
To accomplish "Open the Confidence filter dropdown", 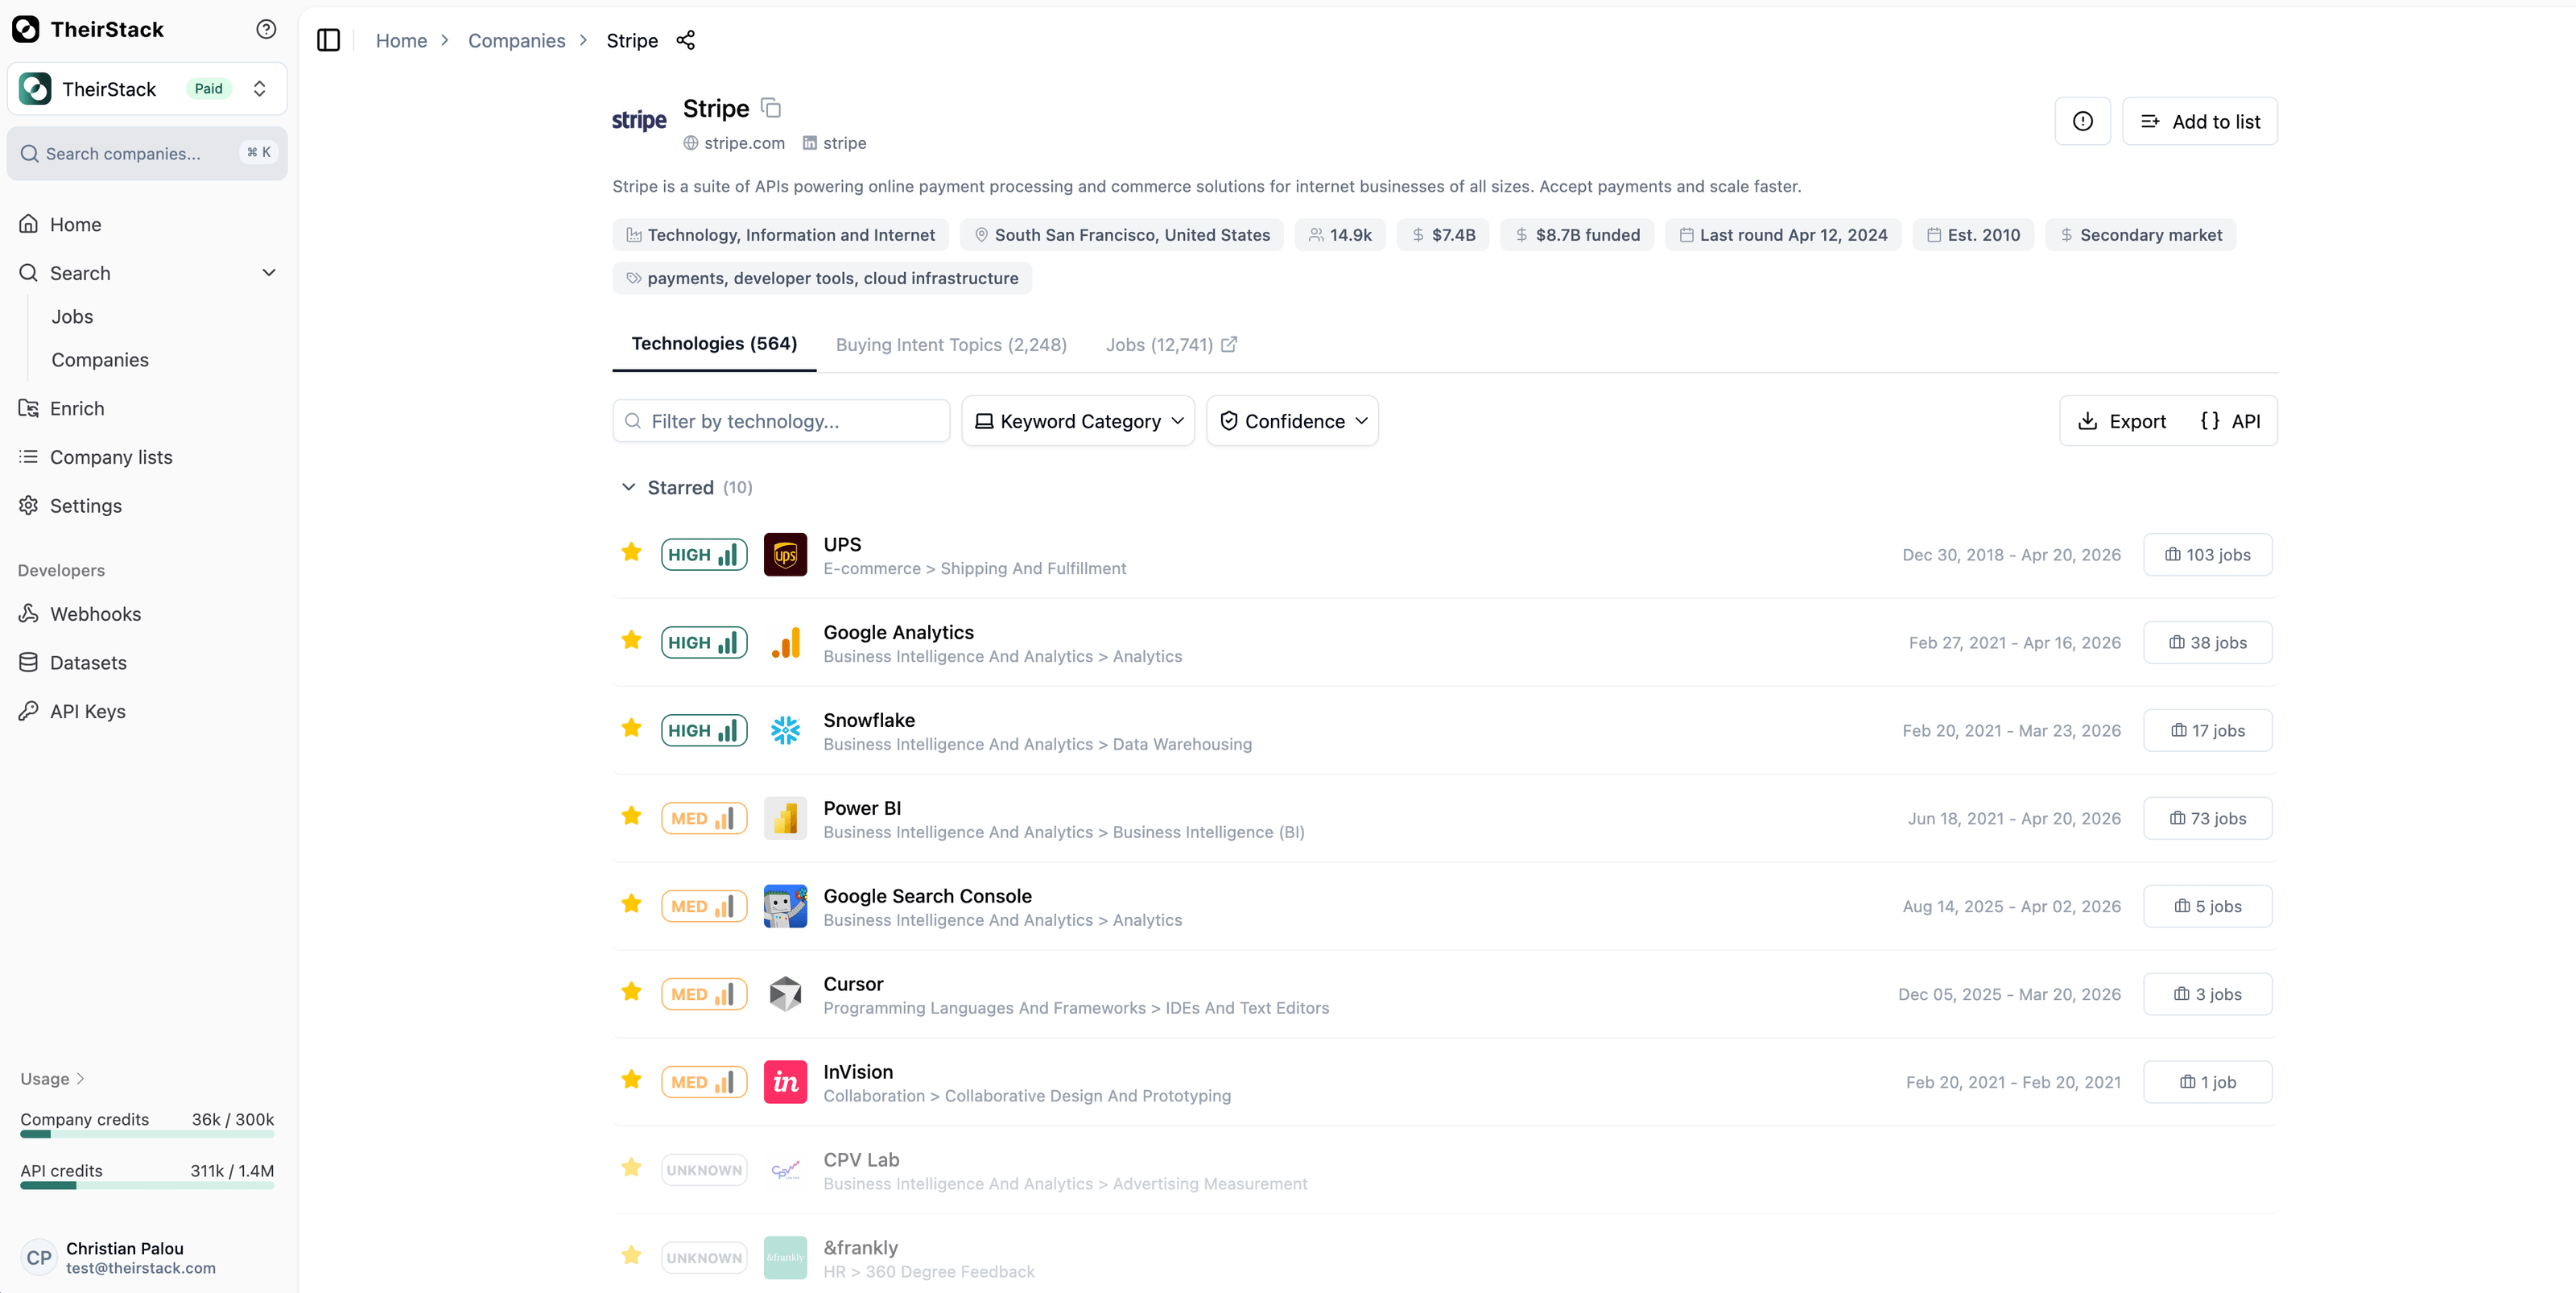I will coord(1292,421).
